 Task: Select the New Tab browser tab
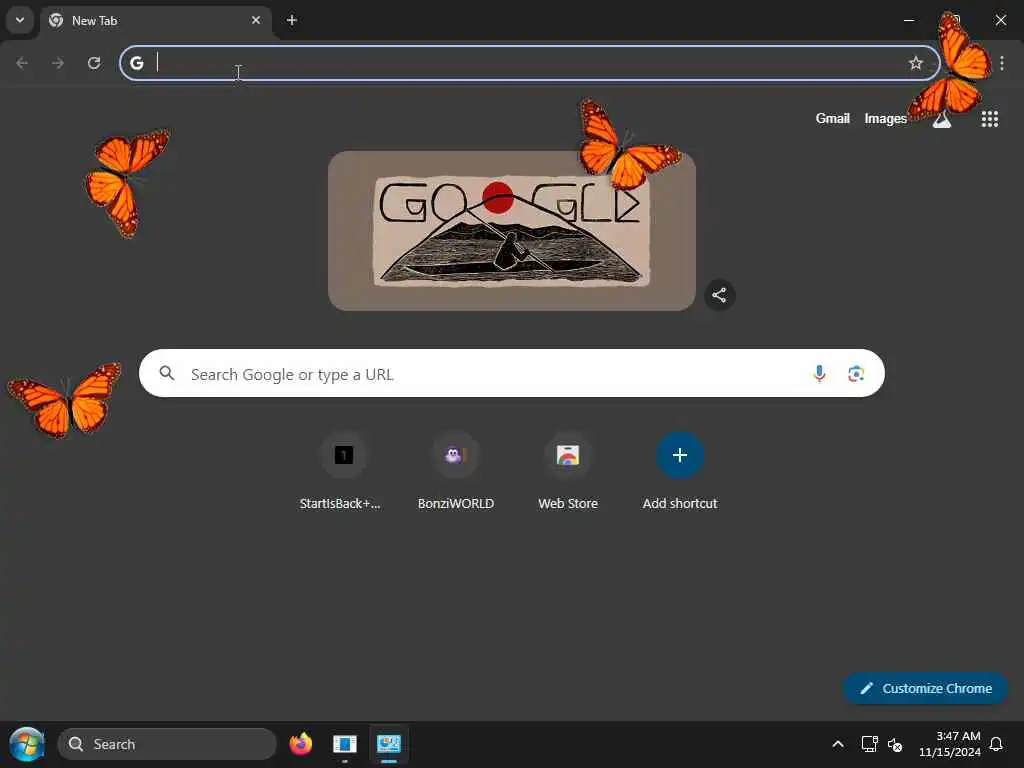click(x=155, y=21)
